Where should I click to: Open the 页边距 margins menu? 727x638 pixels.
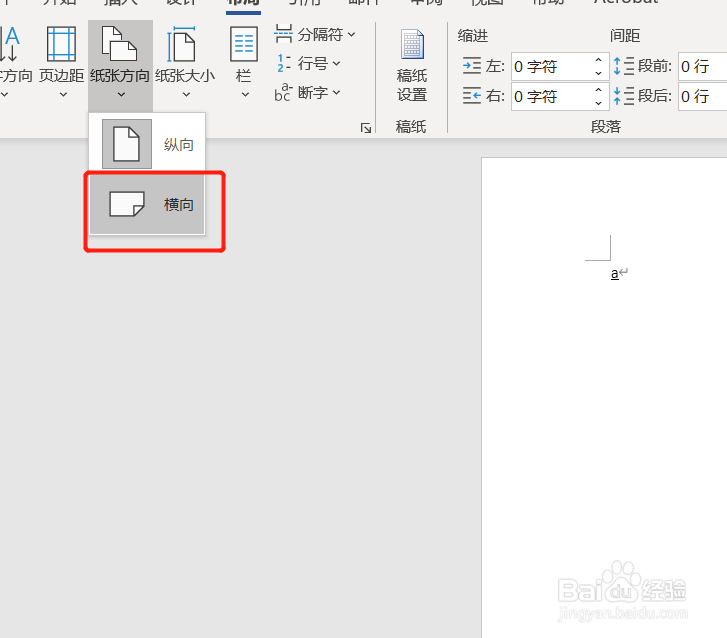(x=61, y=62)
